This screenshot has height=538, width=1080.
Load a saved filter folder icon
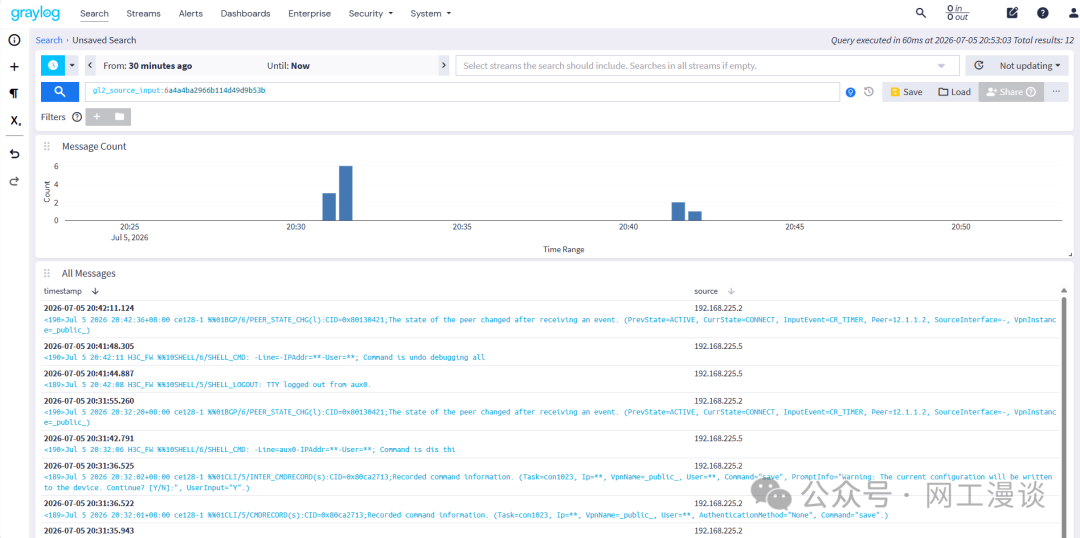(x=119, y=117)
